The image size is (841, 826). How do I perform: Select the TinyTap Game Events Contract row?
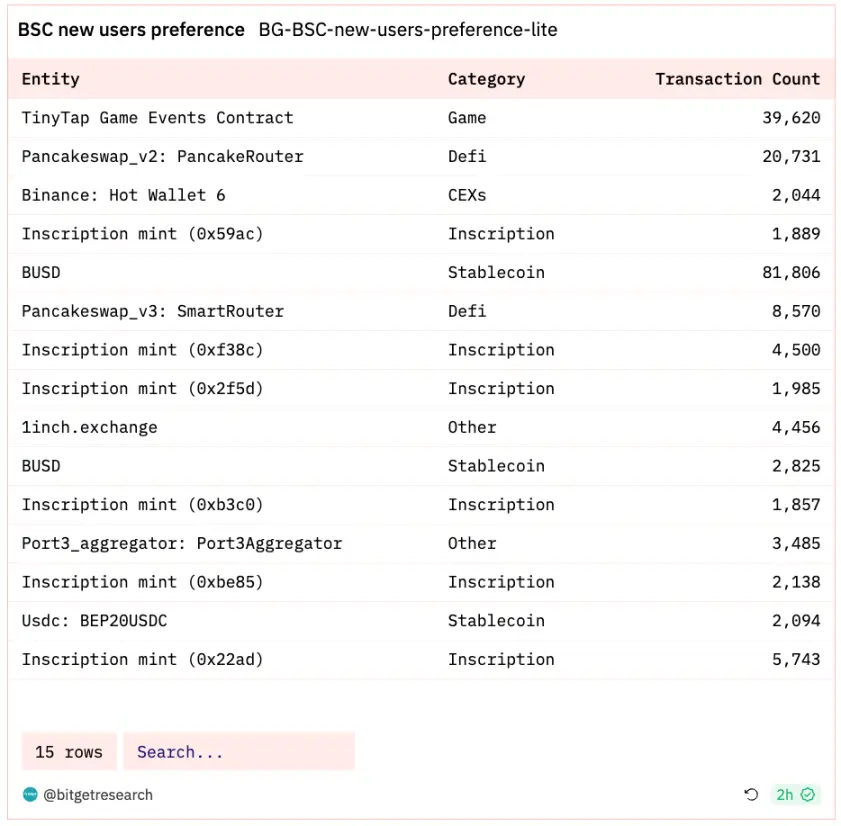coord(158,118)
